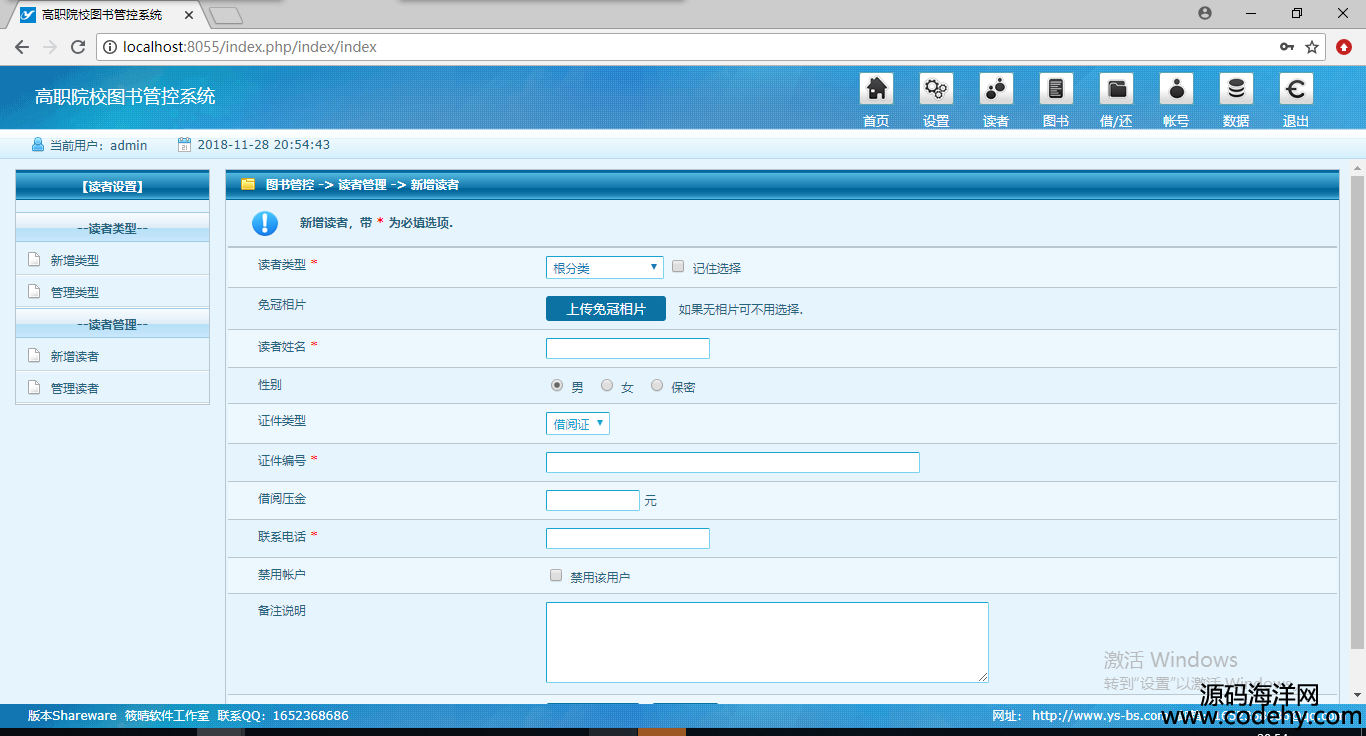The height and width of the screenshot is (736, 1366).
Task: Select the 保密 gender radio button
Action: pyautogui.click(x=657, y=385)
